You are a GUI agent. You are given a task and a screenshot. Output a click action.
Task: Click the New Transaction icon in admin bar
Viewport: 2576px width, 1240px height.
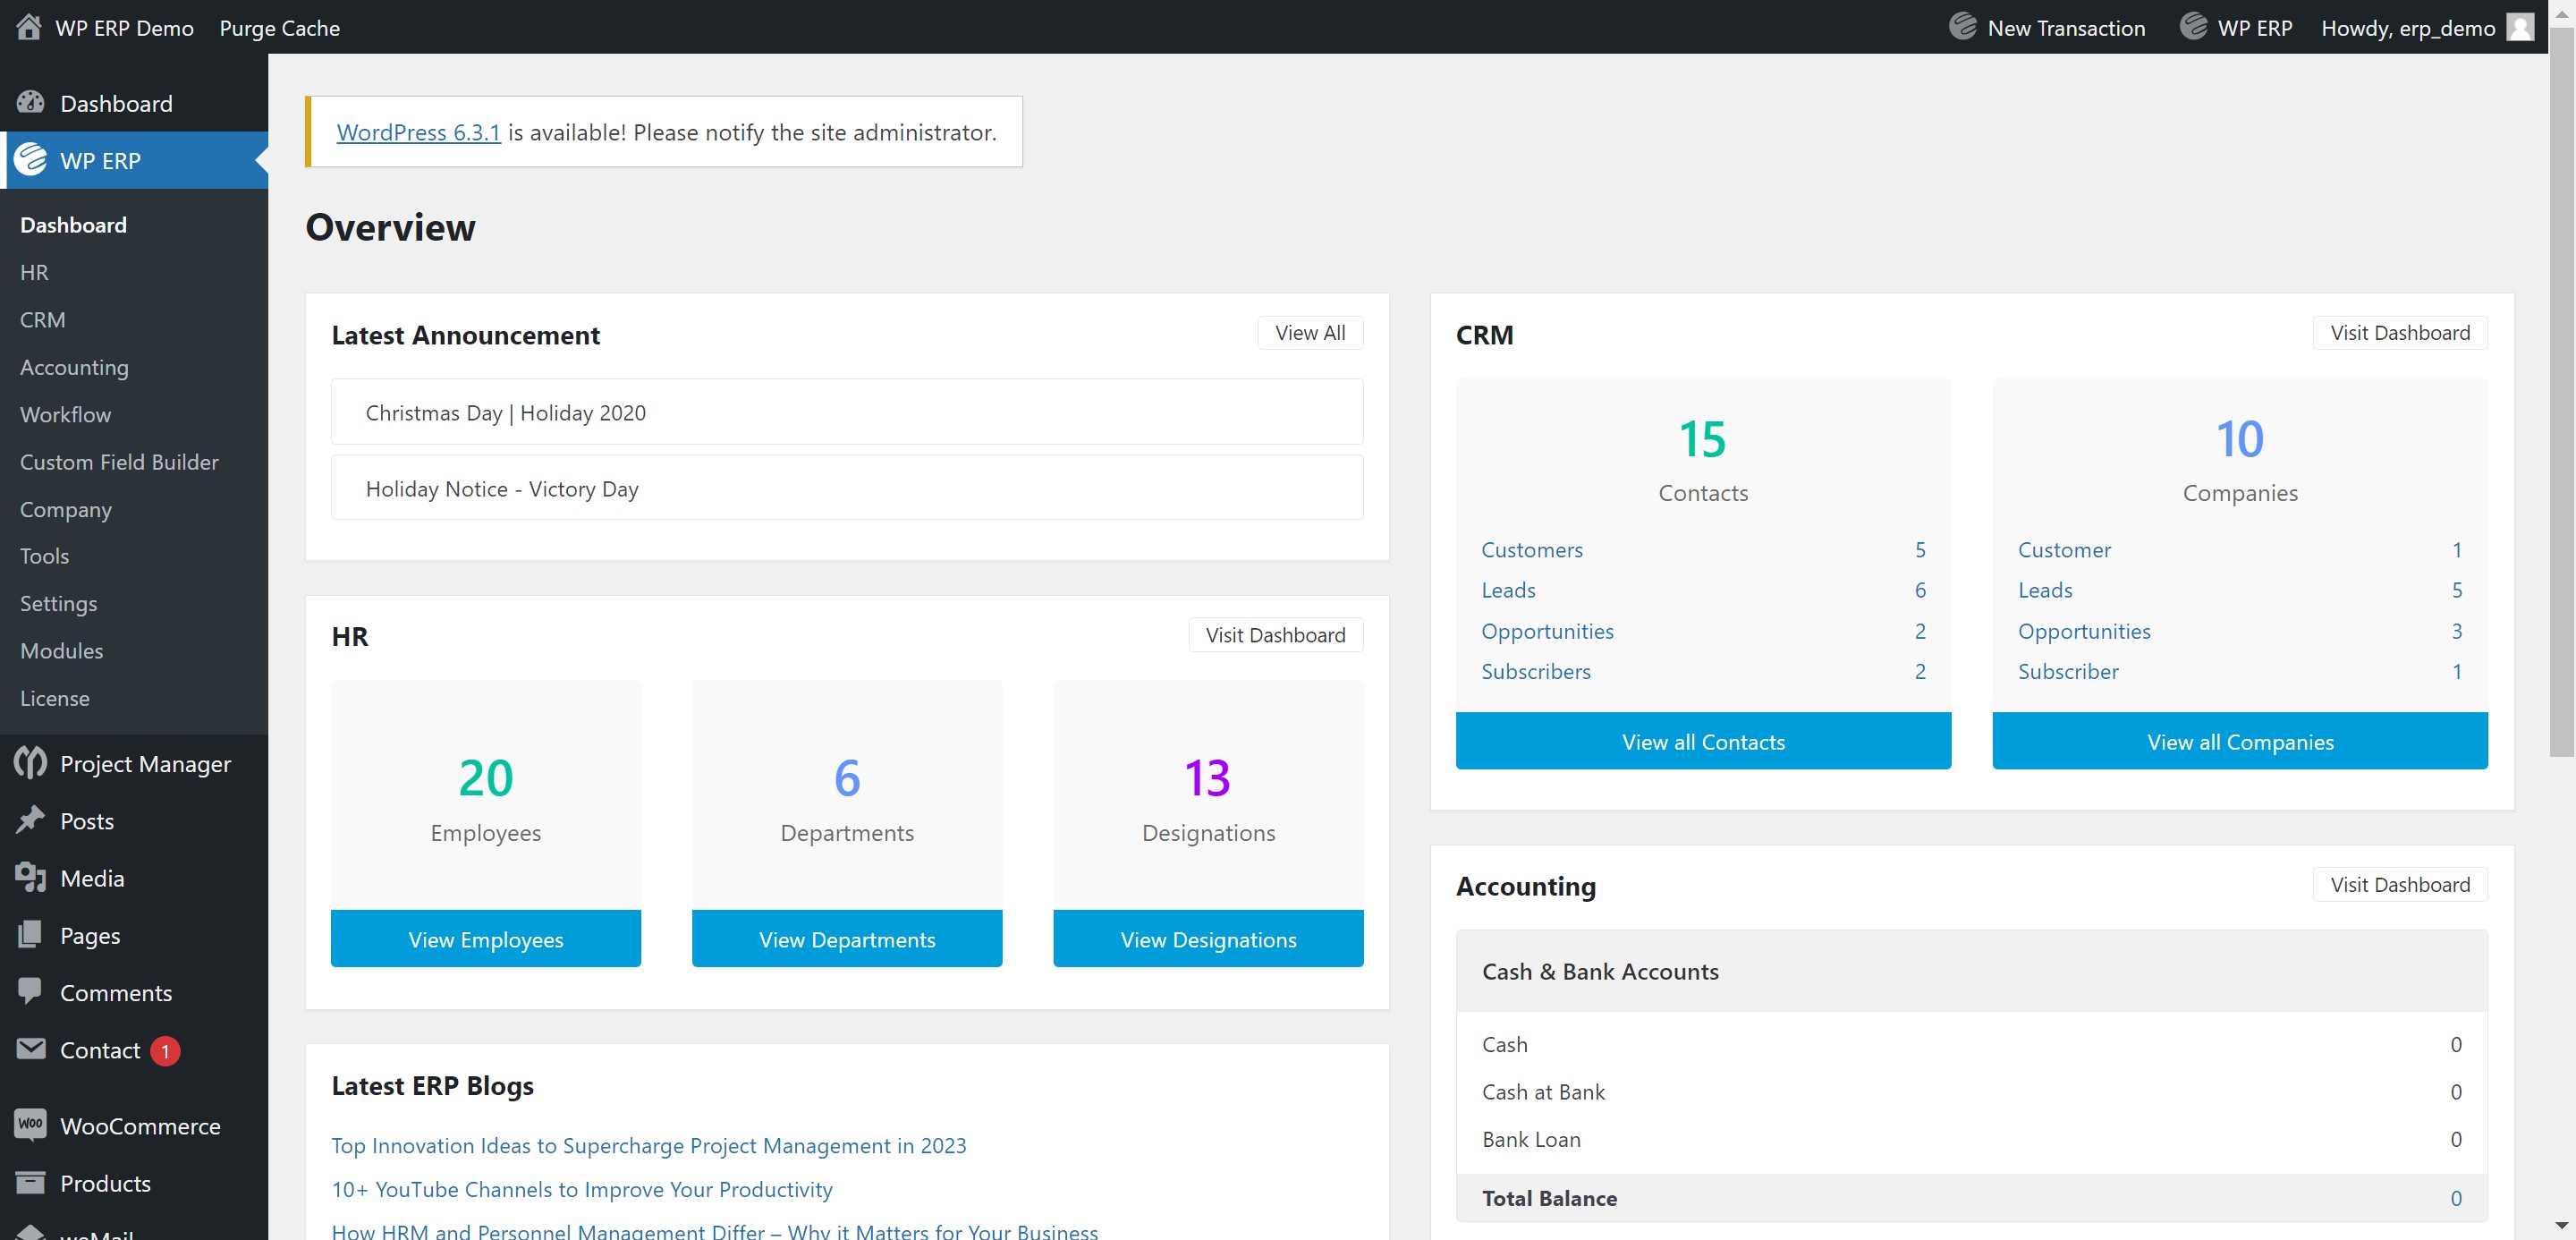coord(1962,27)
